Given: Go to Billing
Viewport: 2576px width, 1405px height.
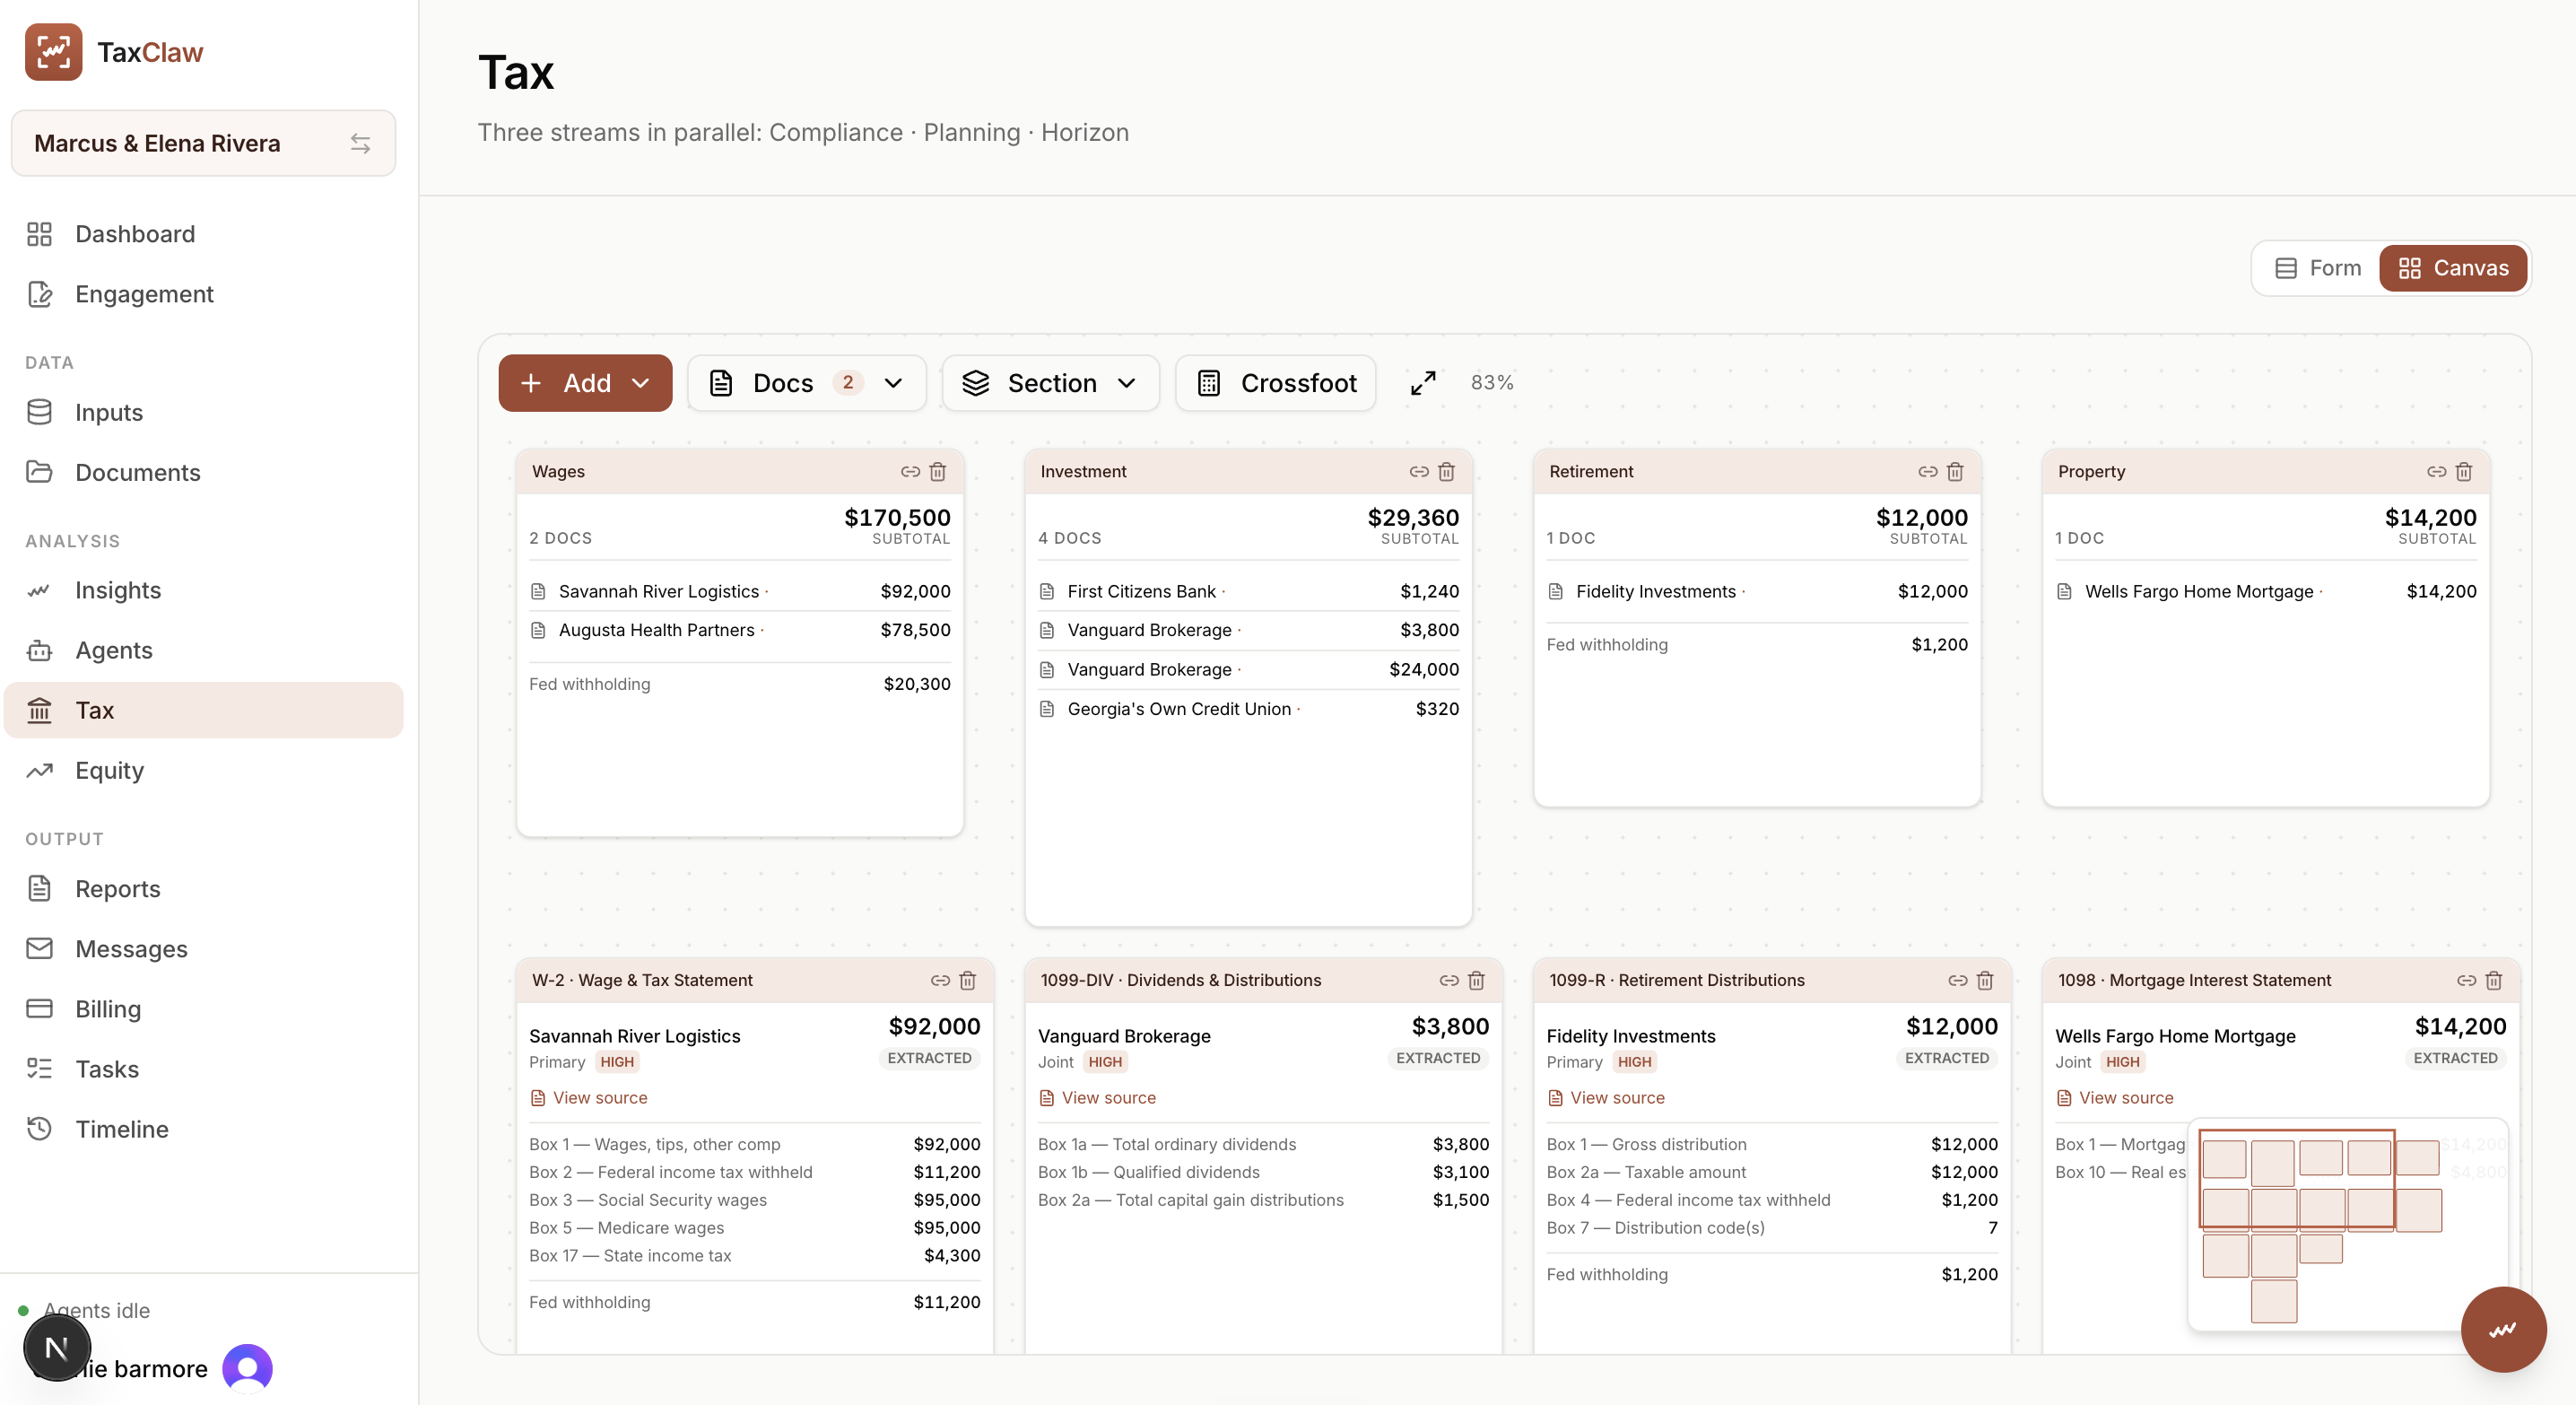Looking at the screenshot, I should (204, 1008).
